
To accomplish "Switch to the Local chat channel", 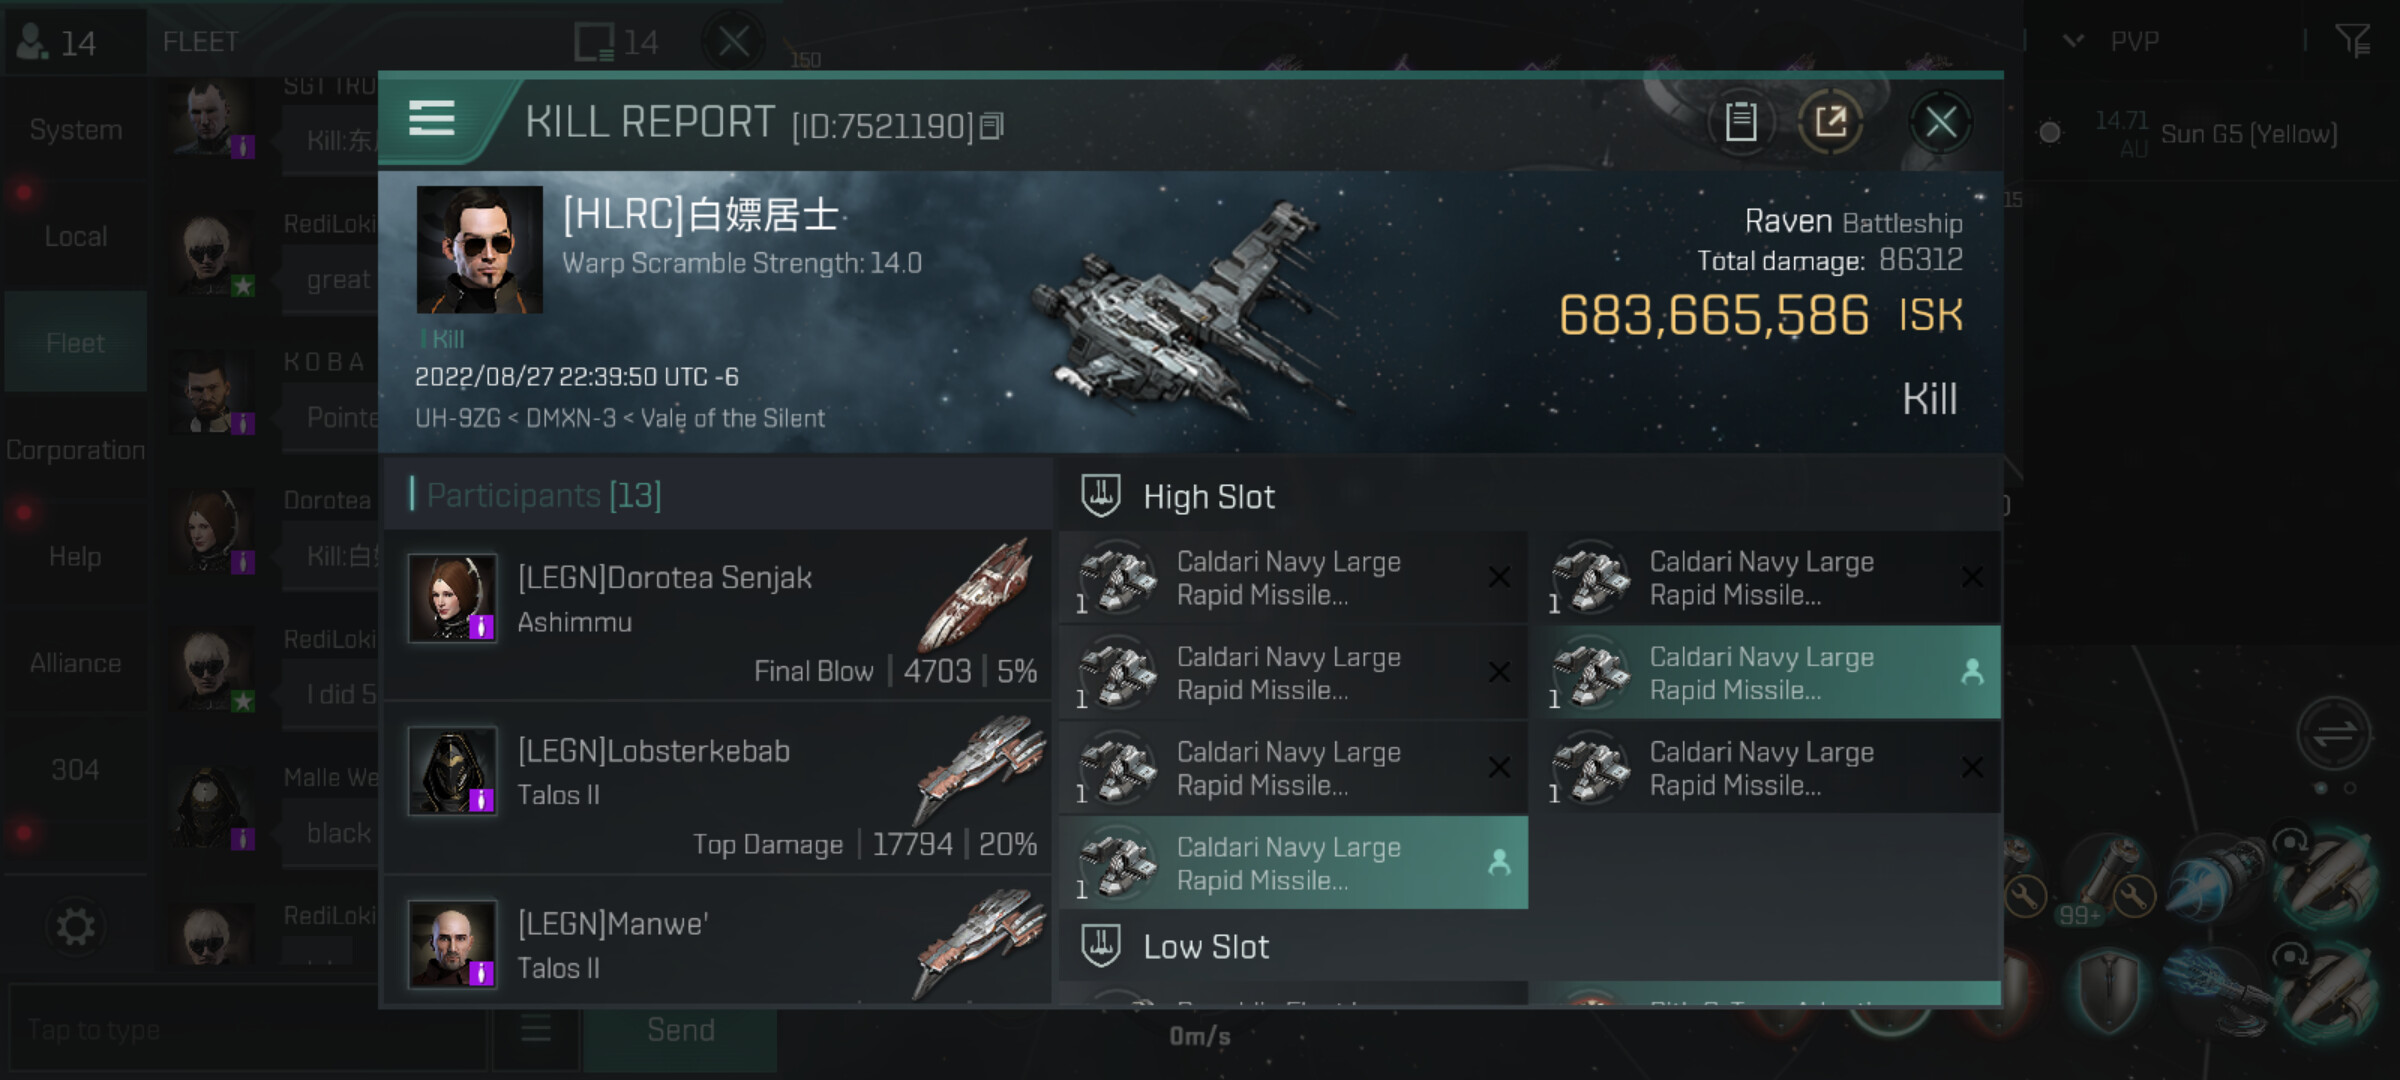I will (x=75, y=237).
